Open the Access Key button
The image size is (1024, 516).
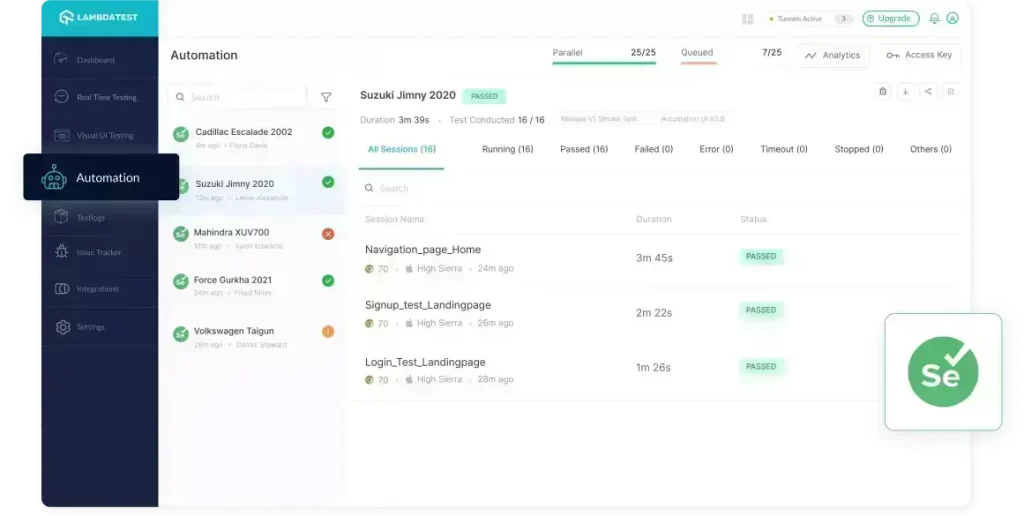[x=919, y=56]
